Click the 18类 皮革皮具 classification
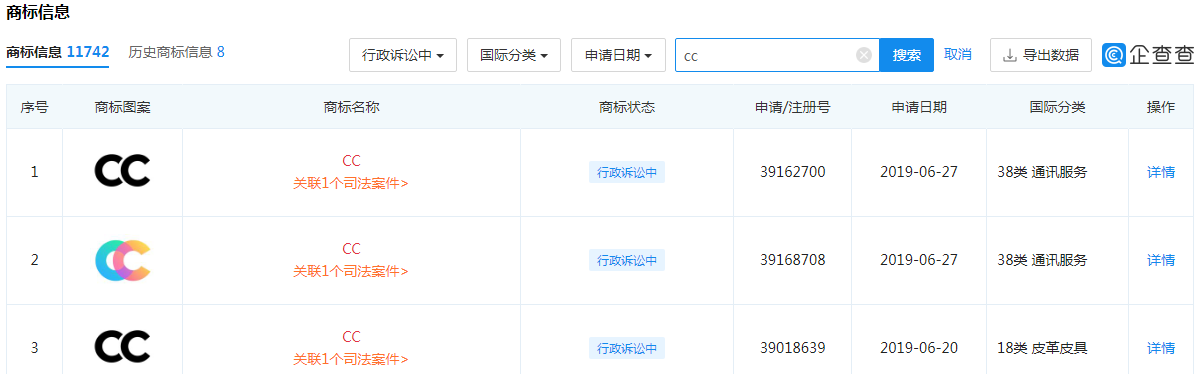 [1042, 348]
